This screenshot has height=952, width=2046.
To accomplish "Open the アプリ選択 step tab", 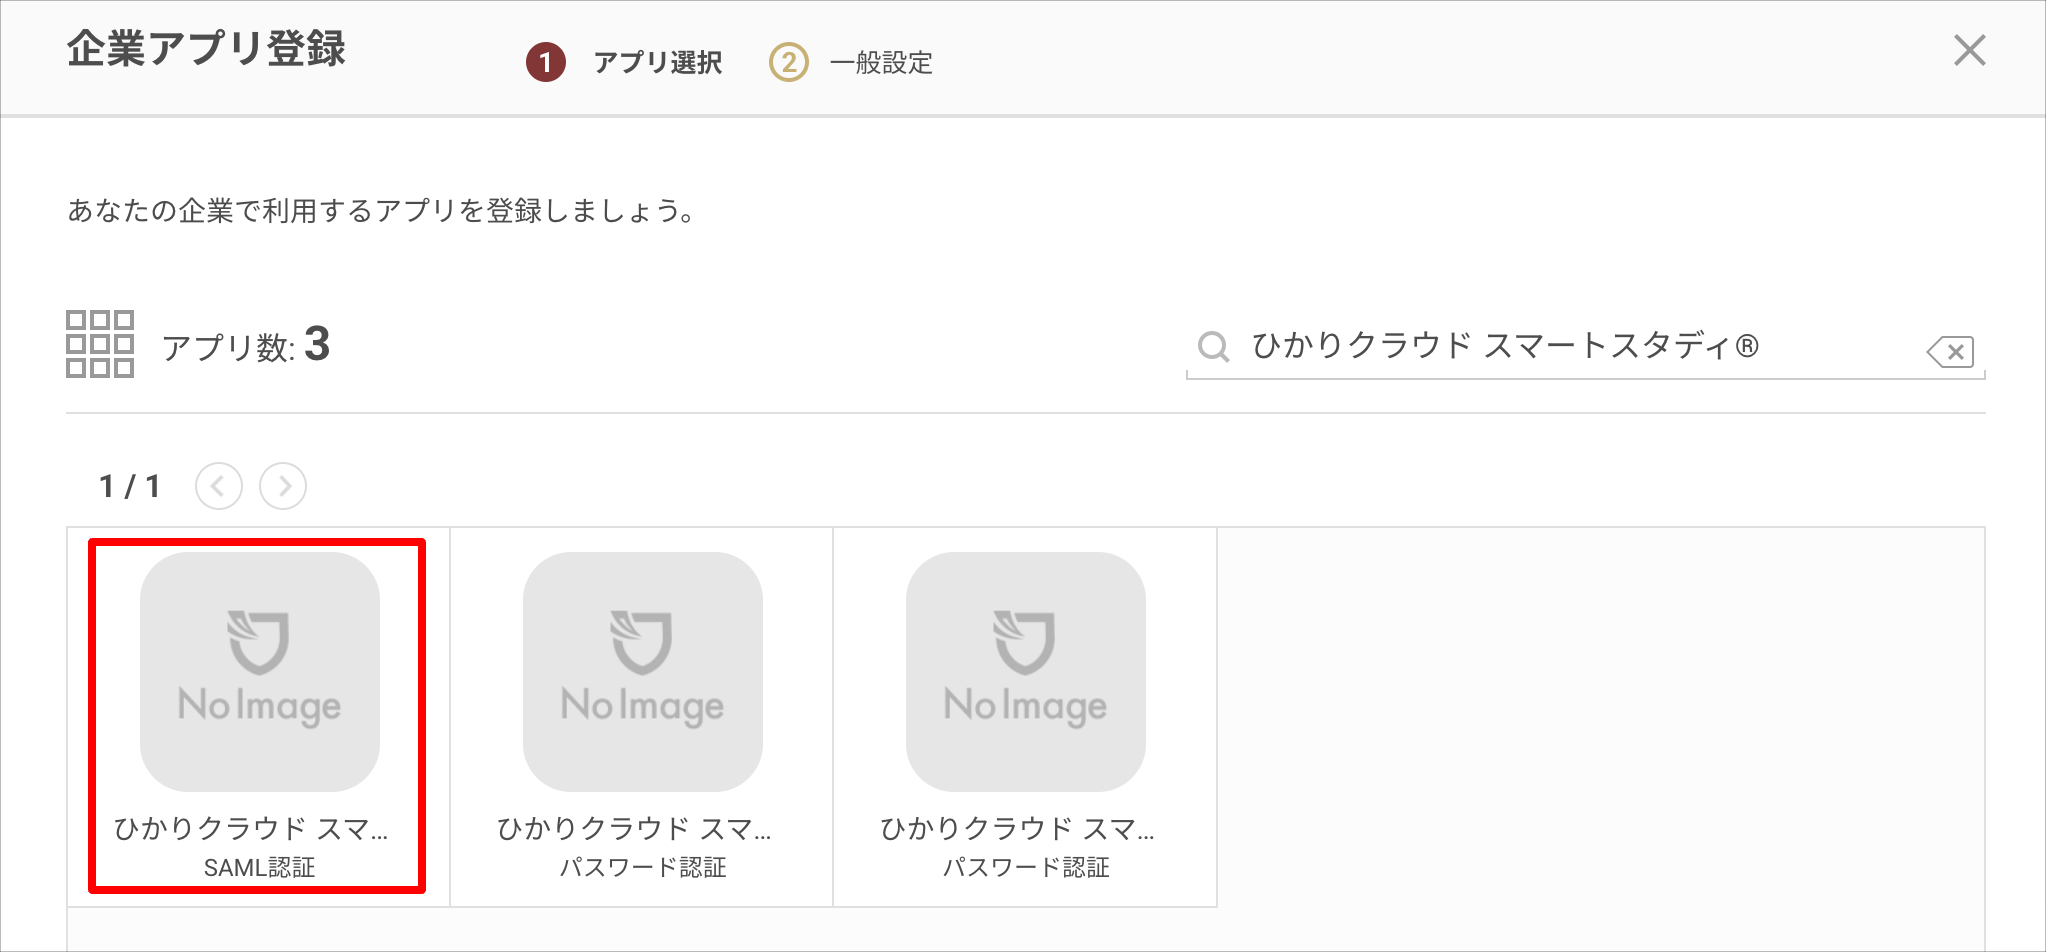I will [x=658, y=62].
